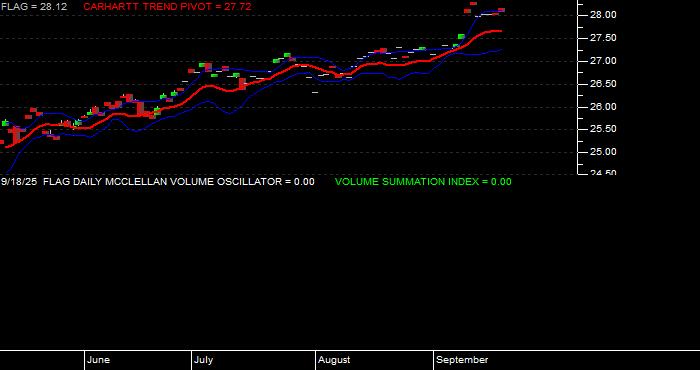
Task: Click the 25.00 price axis value
Action: (603, 152)
